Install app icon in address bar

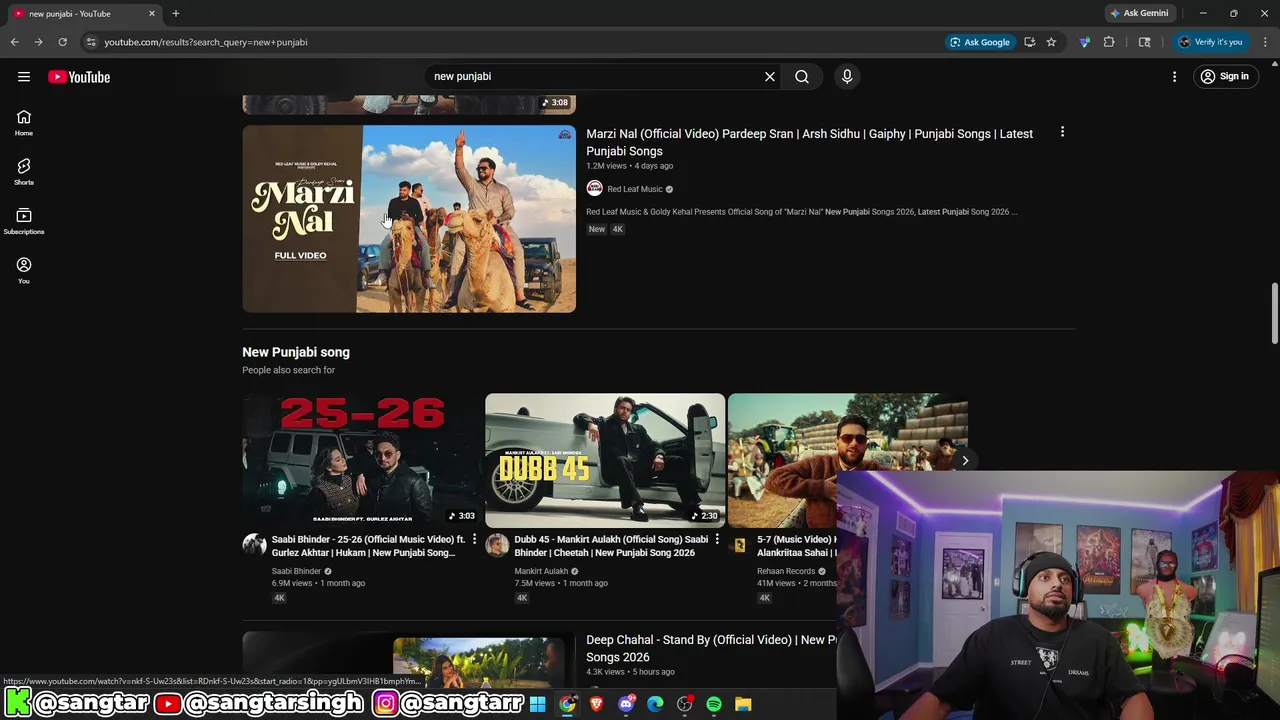(x=1029, y=42)
